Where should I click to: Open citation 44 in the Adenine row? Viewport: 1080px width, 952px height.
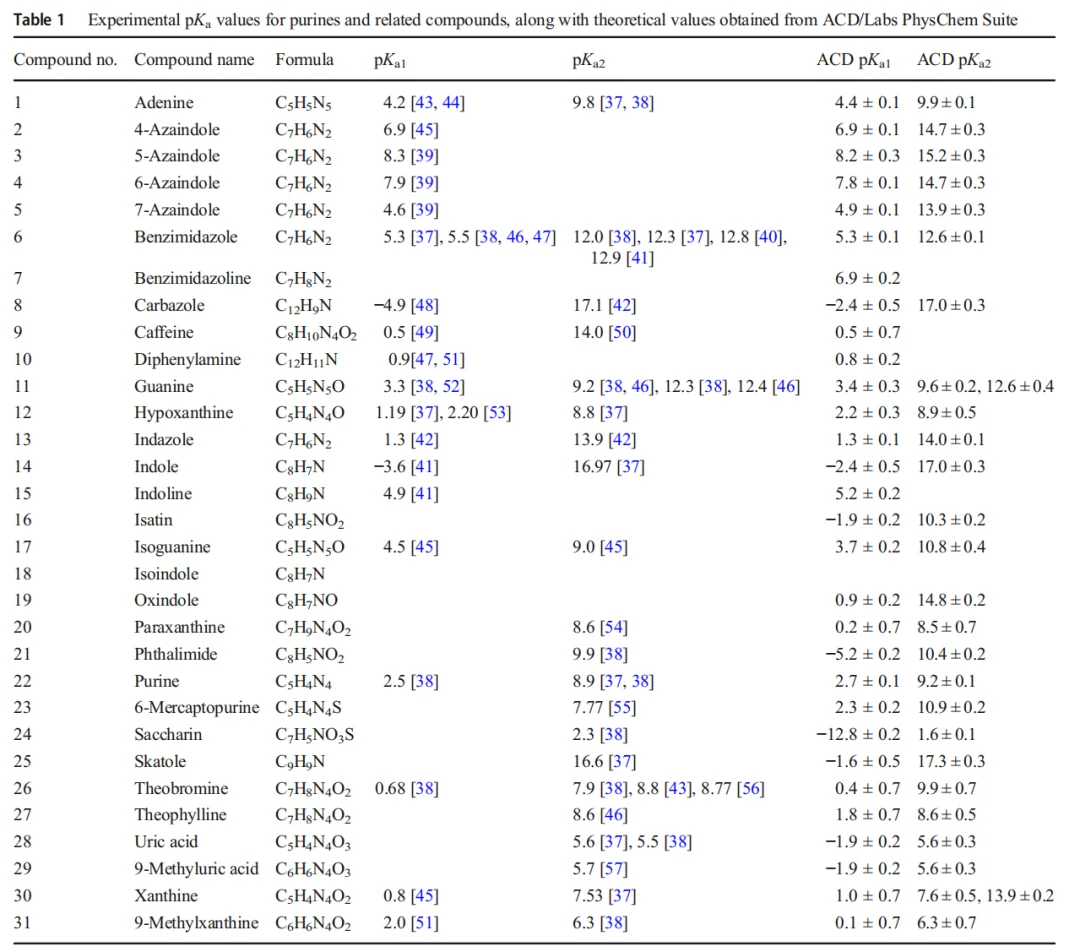pos(451,103)
